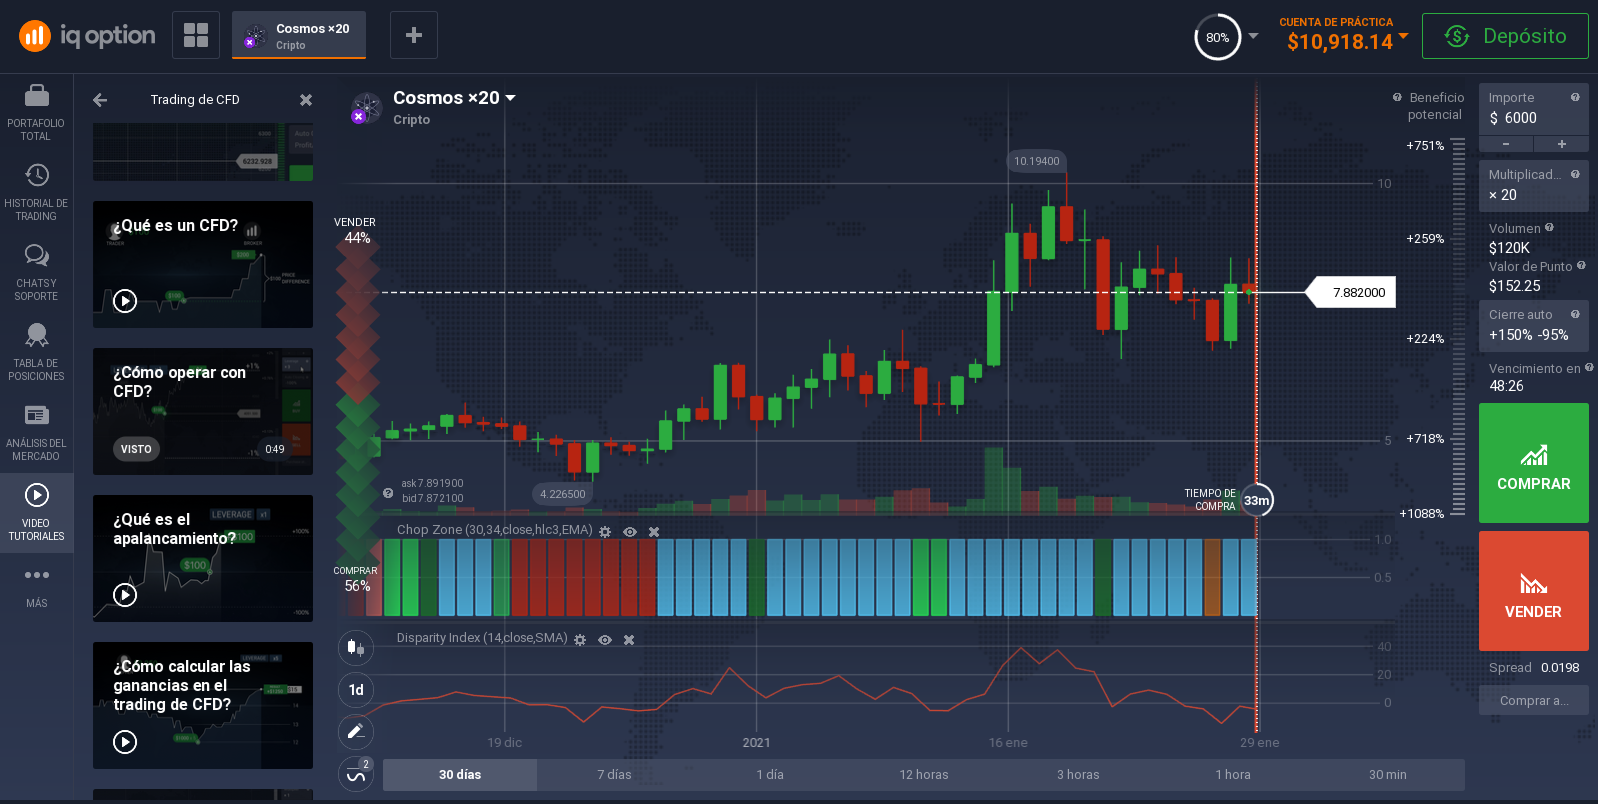
Task: Click the Volumen help icon
Action: pyautogui.click(x=1549, y=228)
